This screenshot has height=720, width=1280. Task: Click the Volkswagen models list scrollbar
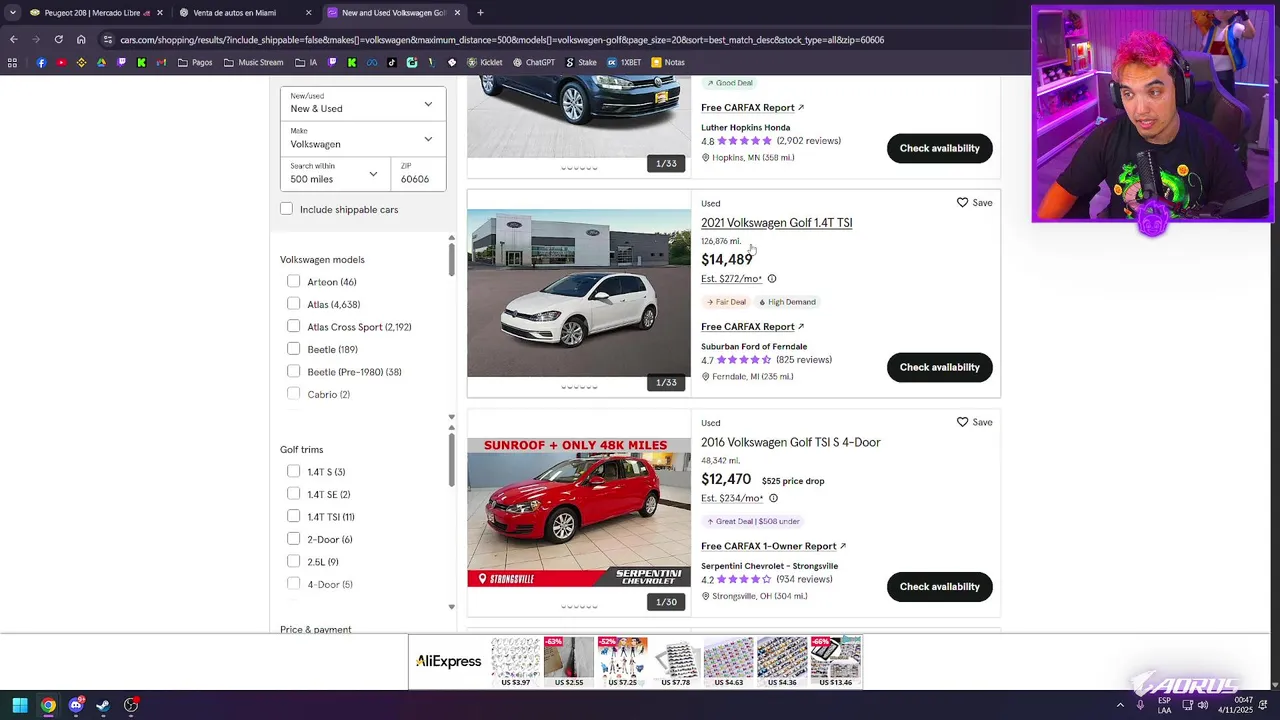click(x=451, y=258)
